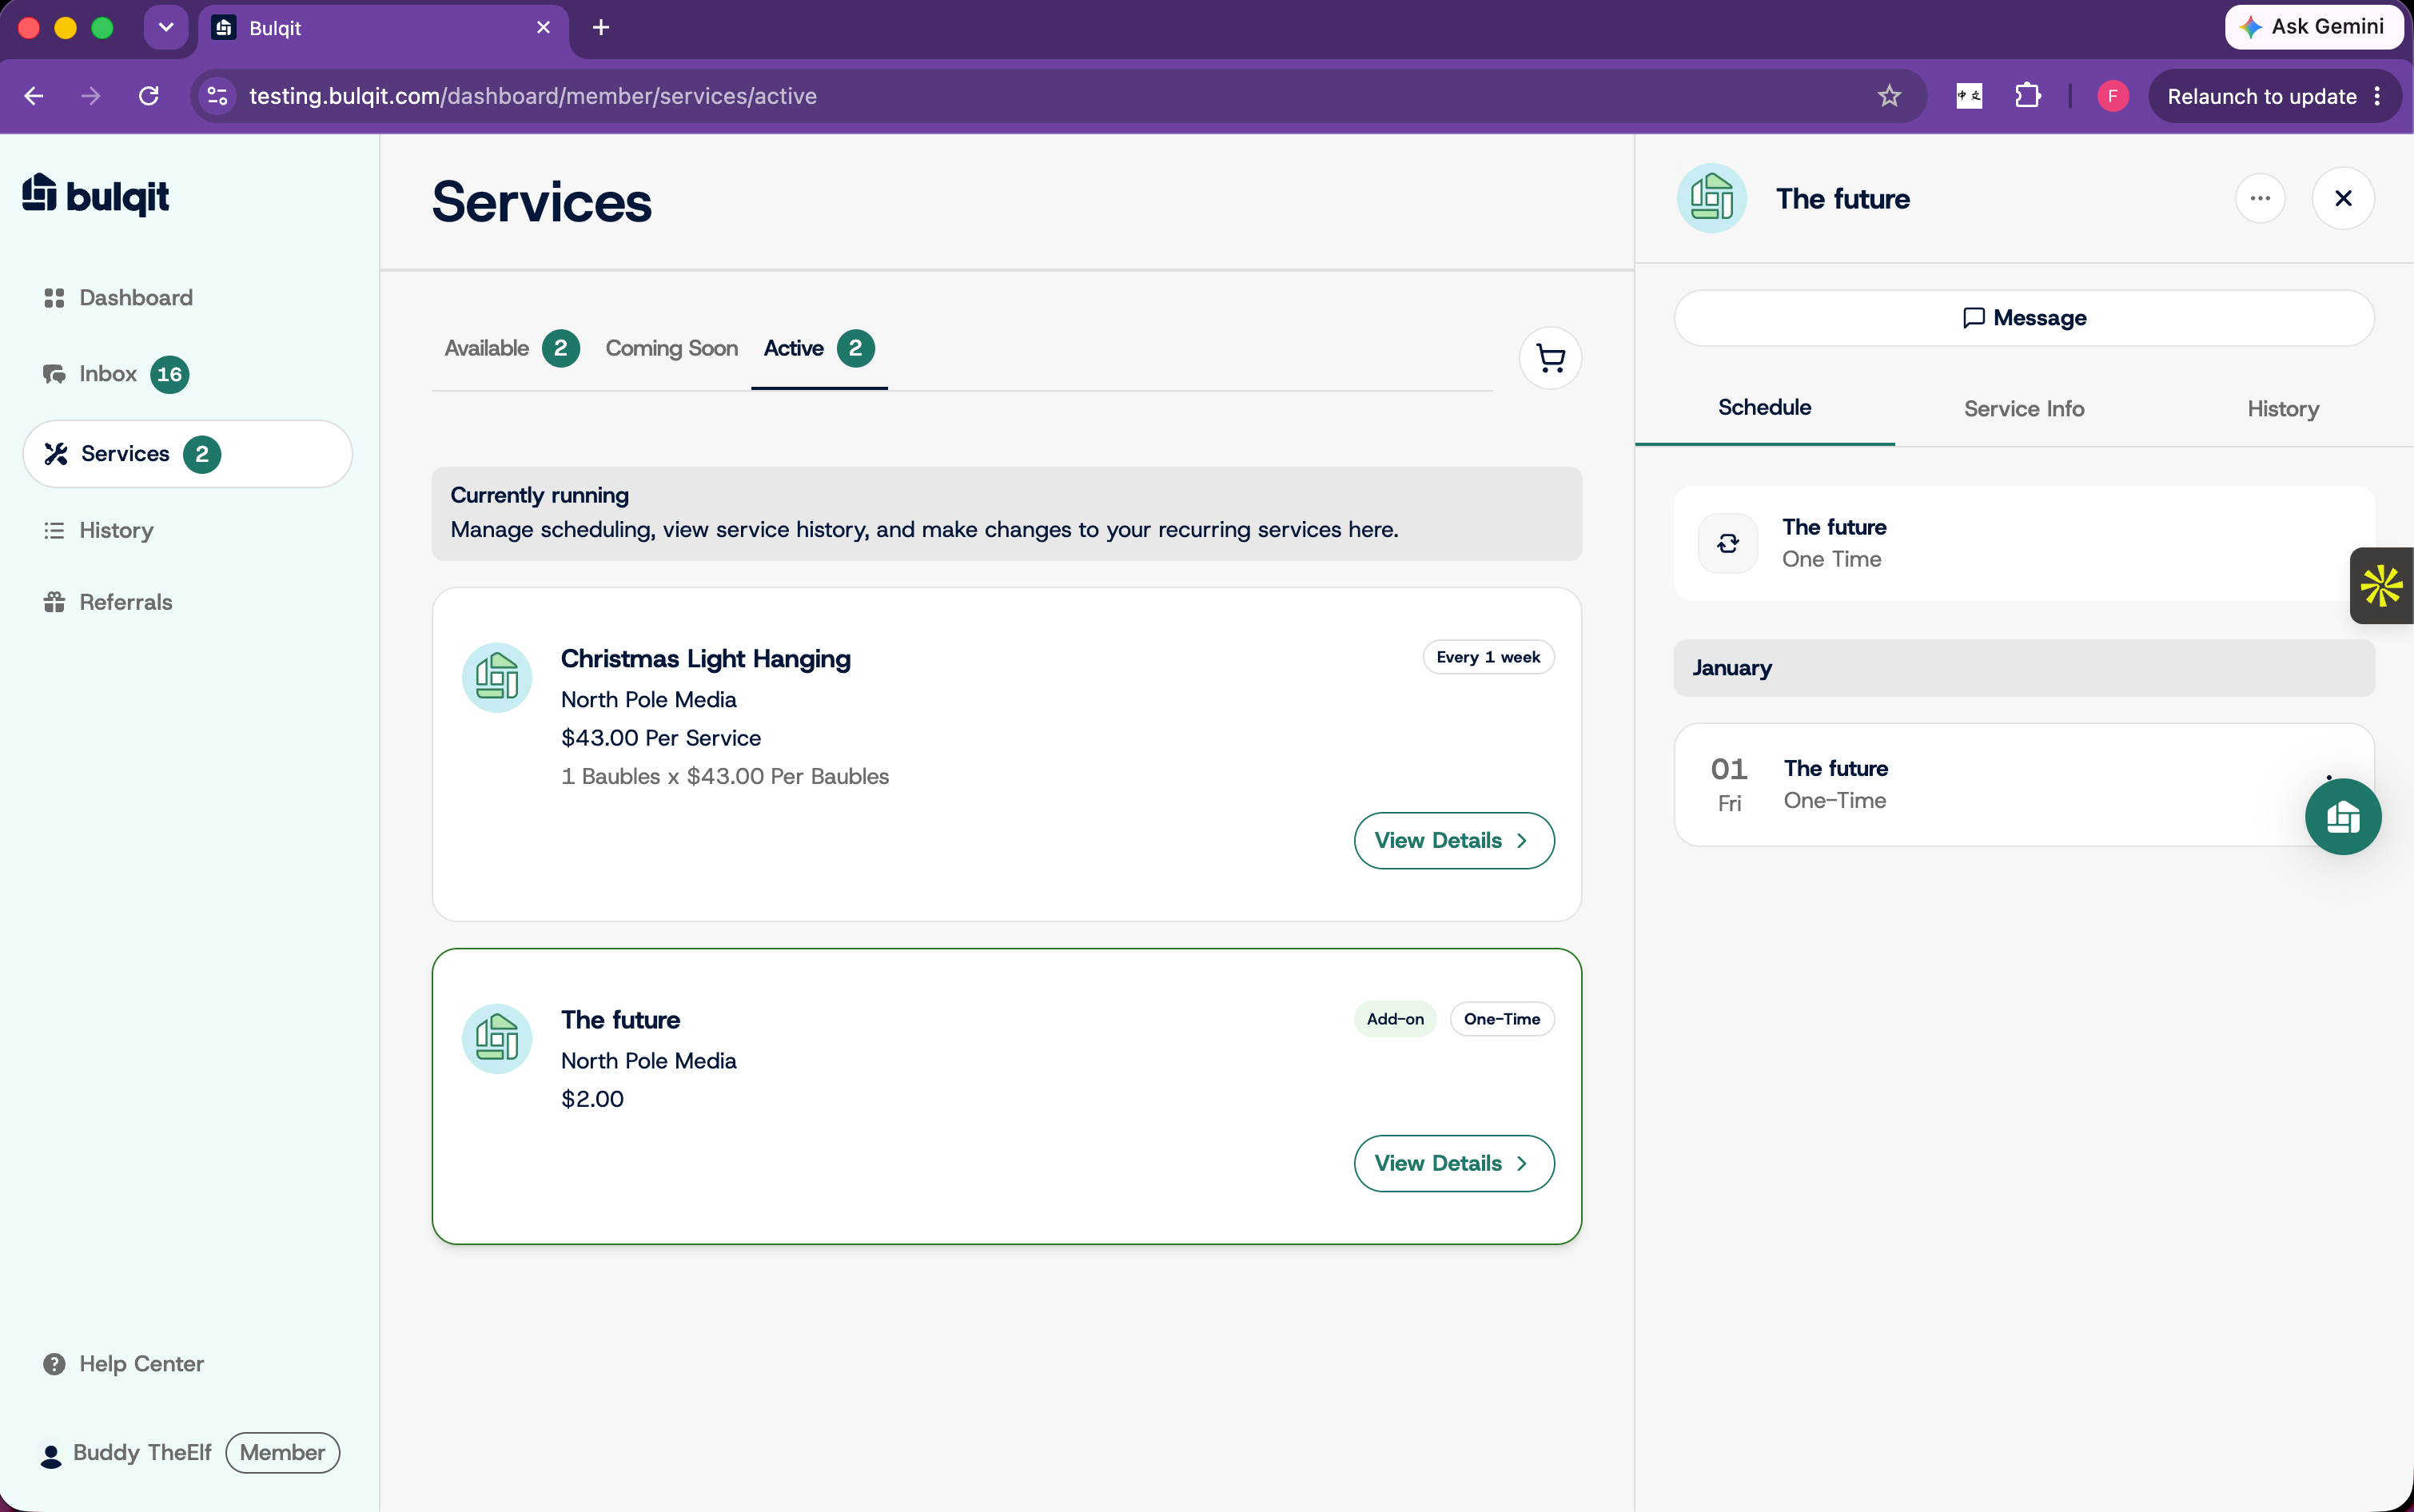Image resolution: width=2414 pixels, height=1512 pixels.
Task: Open Chrome's Relaunch to update menu
Action: 2274,96
